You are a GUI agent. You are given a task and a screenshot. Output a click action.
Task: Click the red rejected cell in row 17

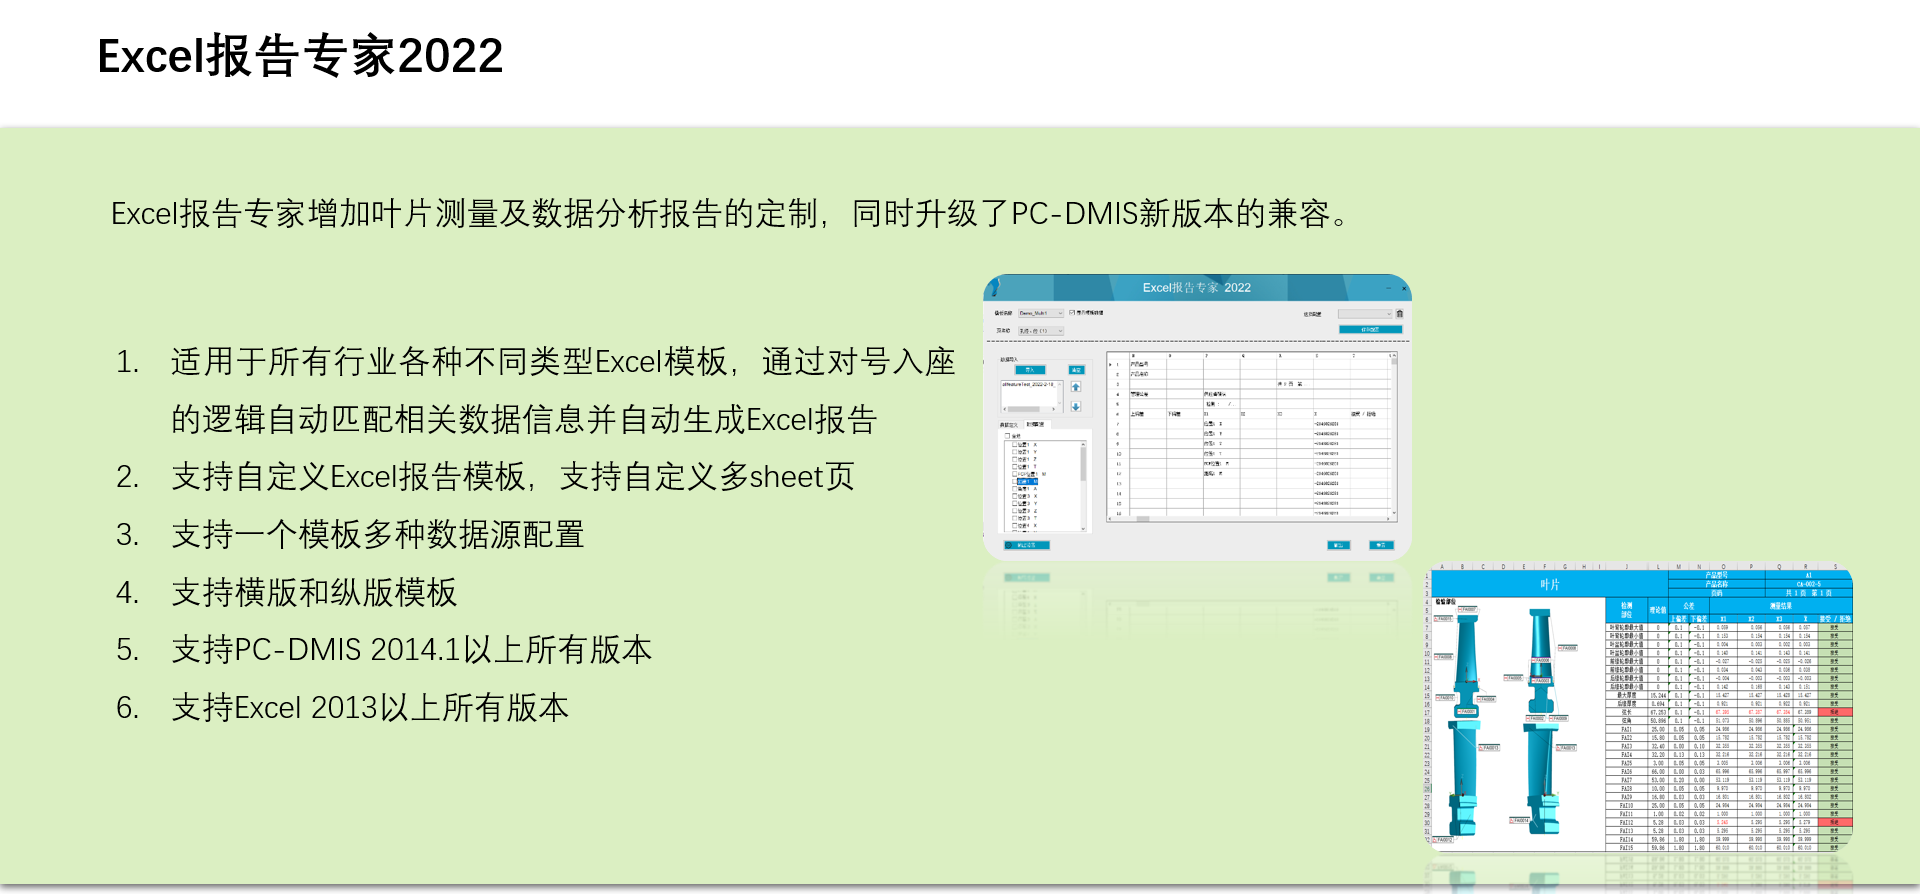coord(1834,712)
